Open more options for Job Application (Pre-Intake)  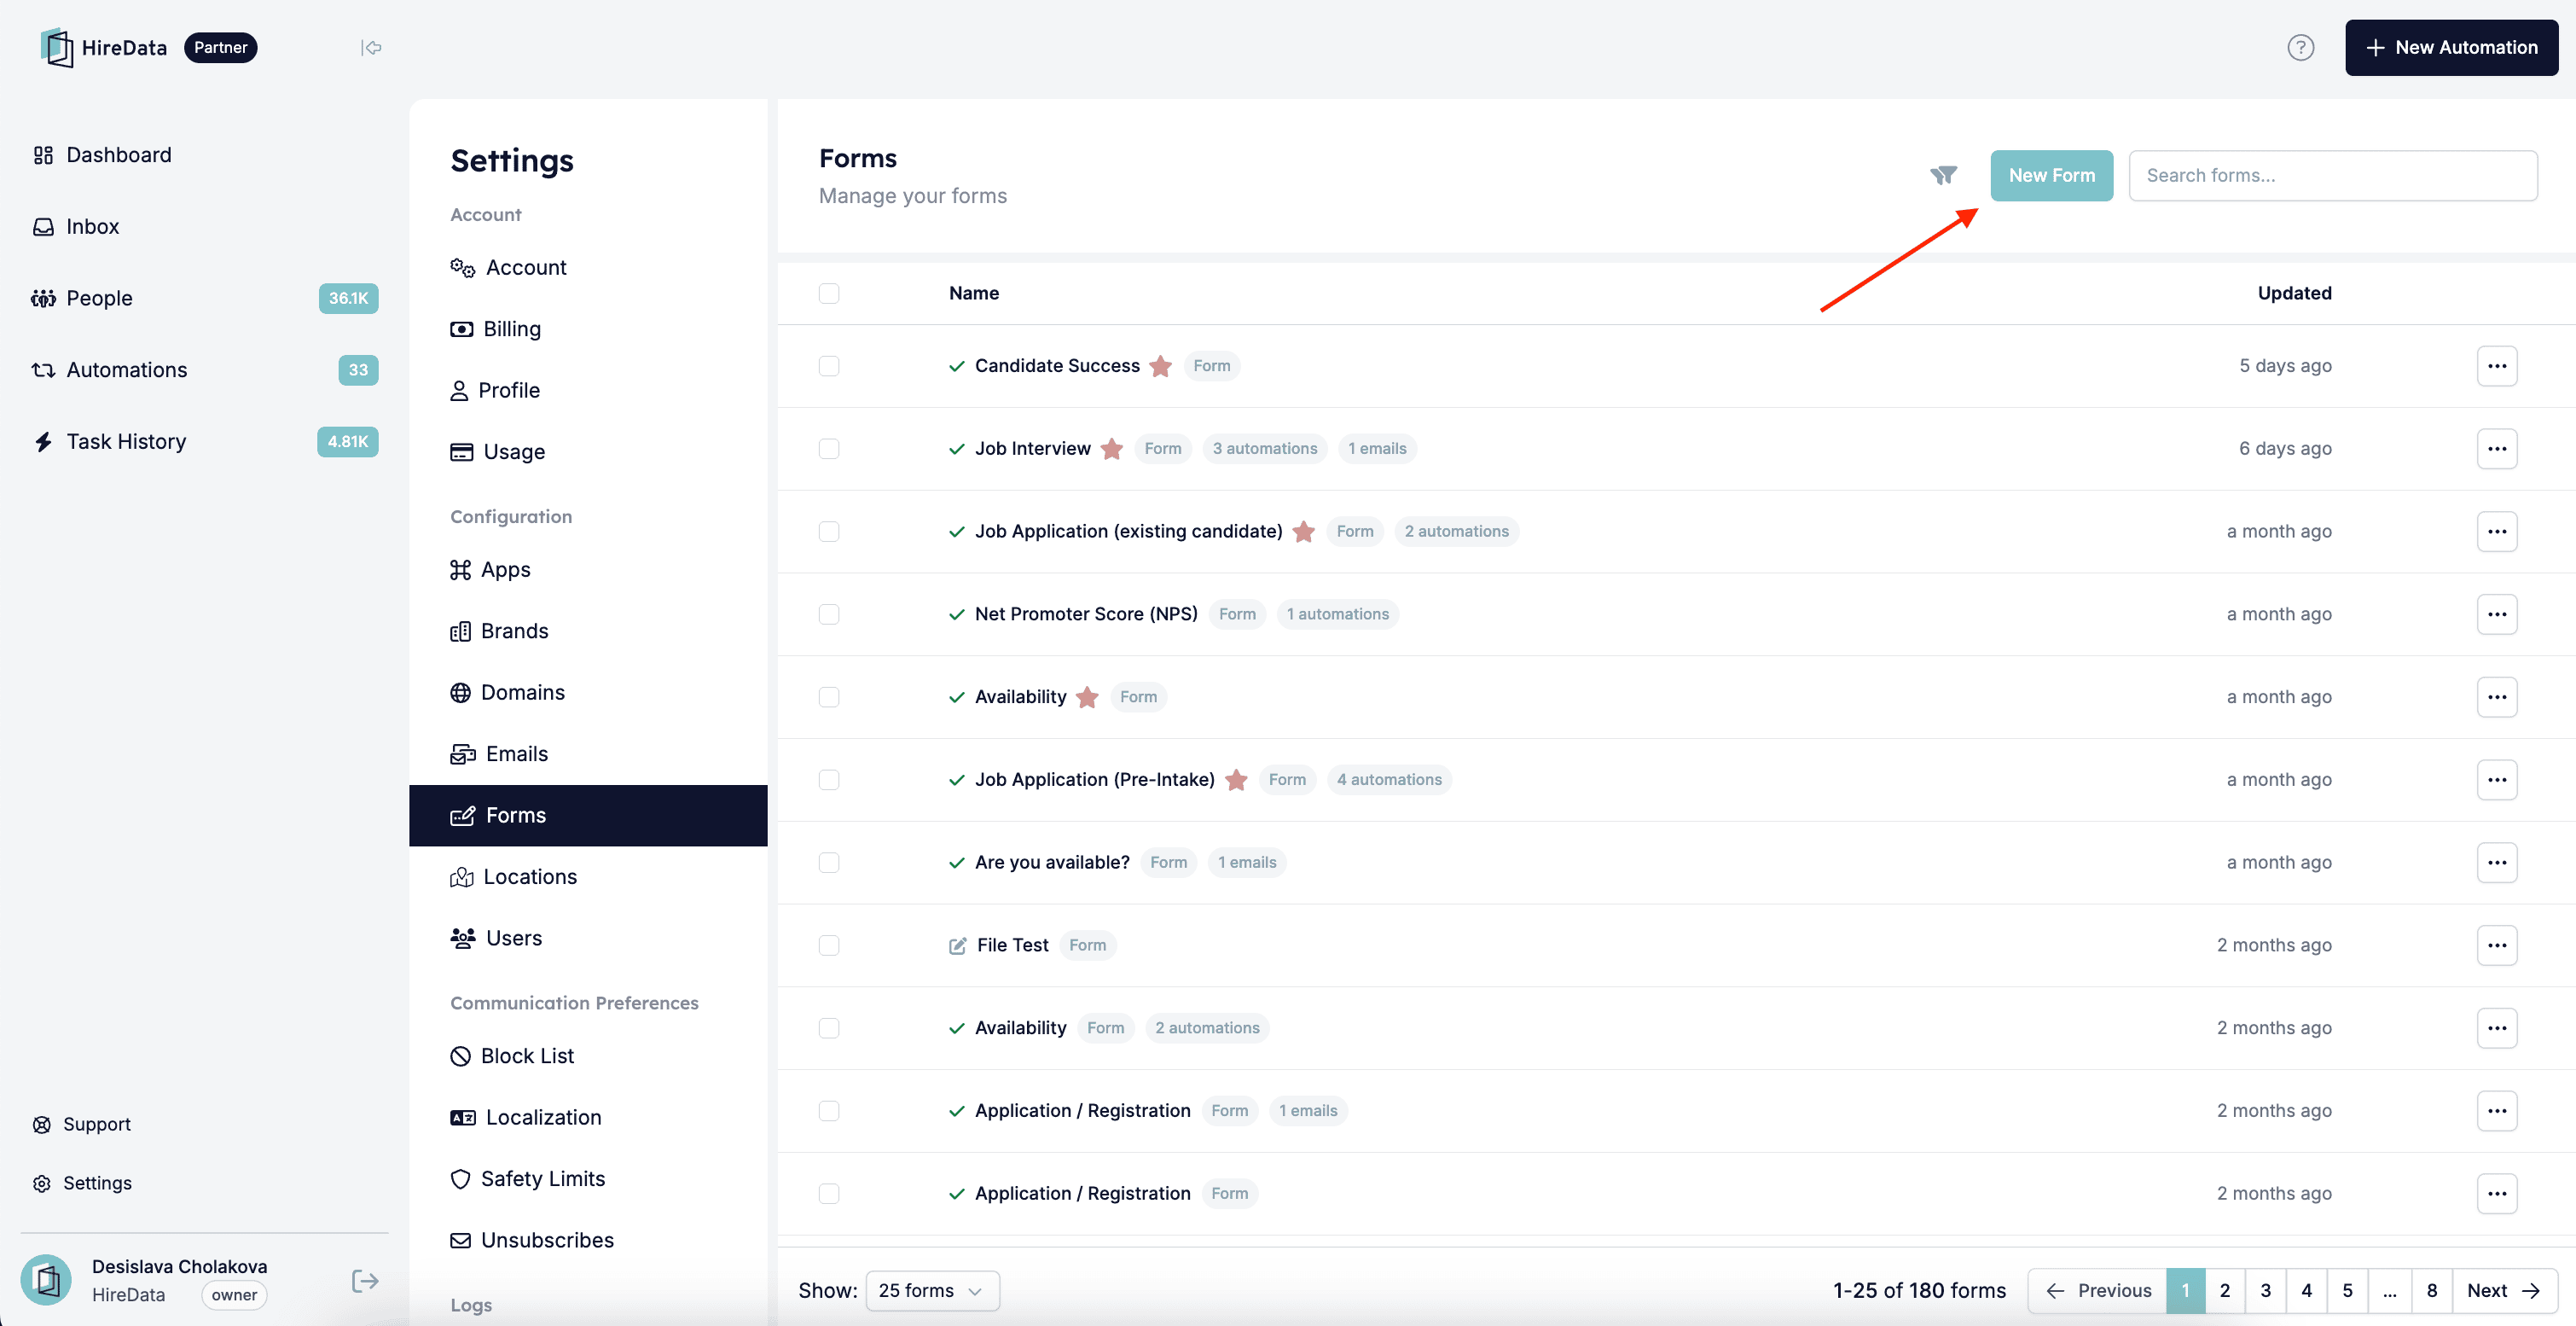coord(2496,780)
